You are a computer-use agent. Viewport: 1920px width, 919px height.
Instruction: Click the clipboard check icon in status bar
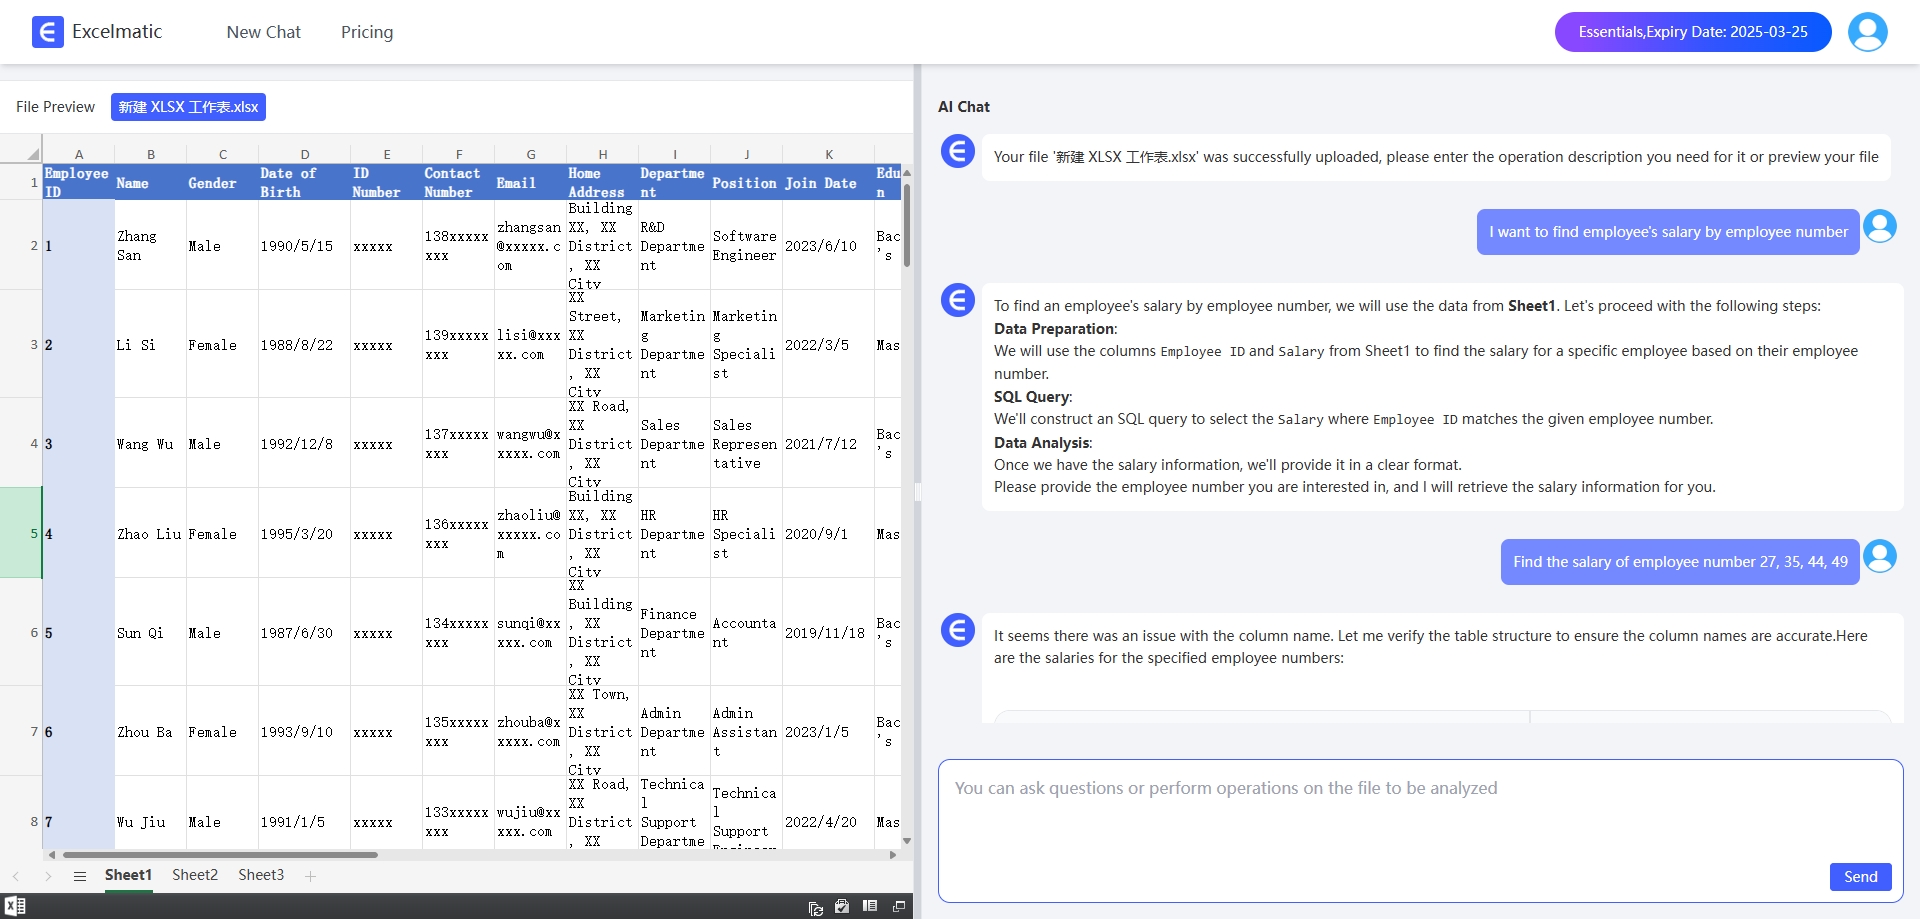click(x=842, y=906)
